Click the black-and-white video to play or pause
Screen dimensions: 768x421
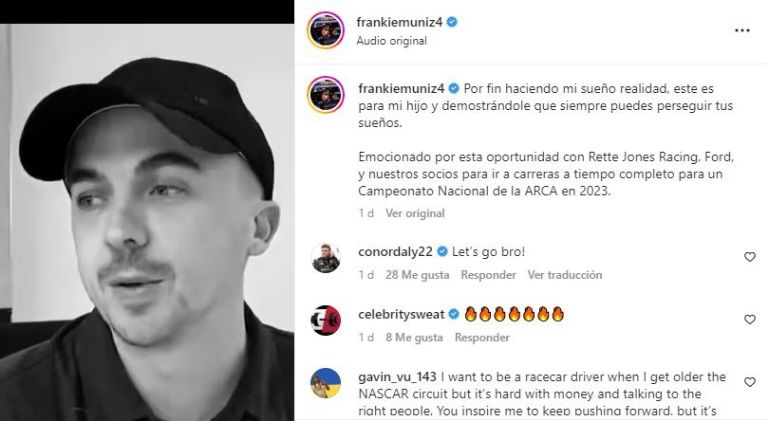click(x=147, y=222)
